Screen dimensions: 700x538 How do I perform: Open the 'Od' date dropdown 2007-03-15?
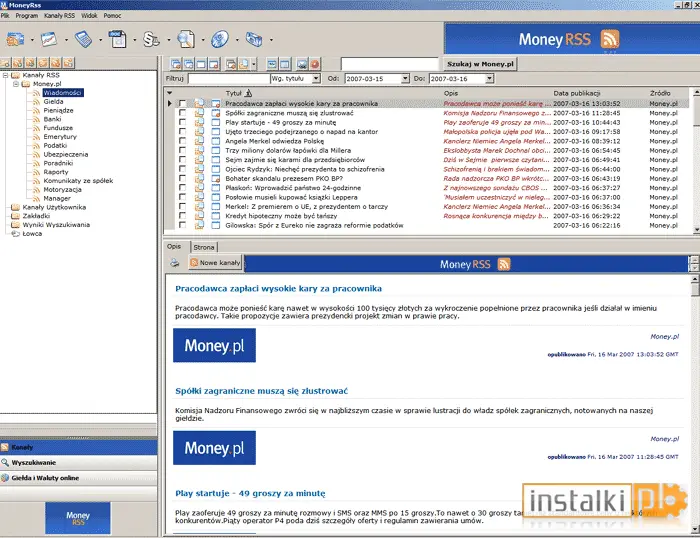pos(405,79)
